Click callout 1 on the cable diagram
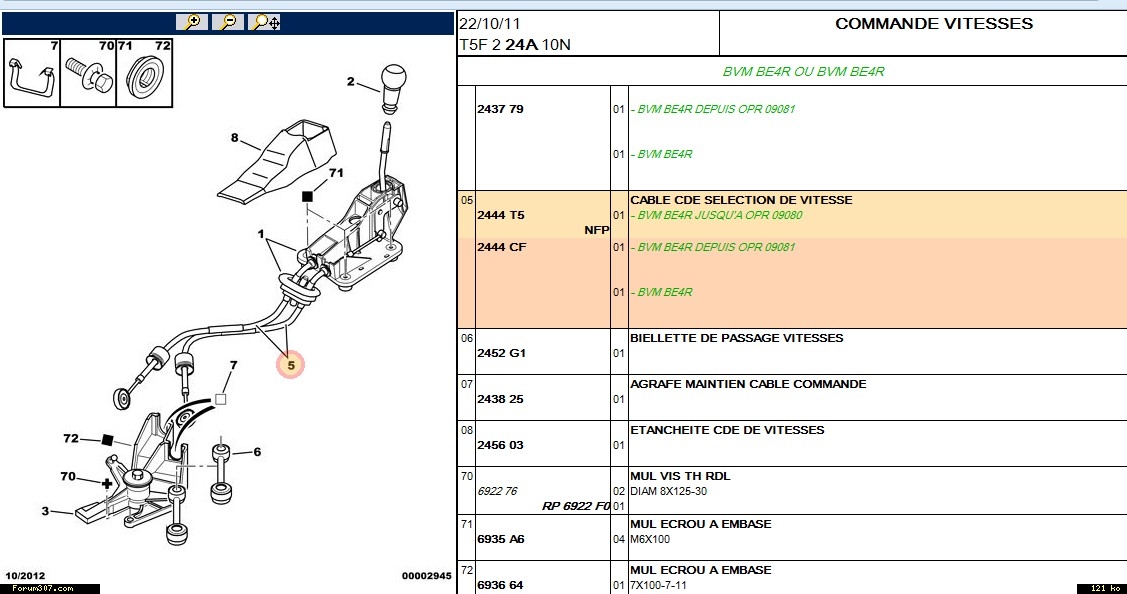The height and width of the screenshot is (594, 1127). click(x=261, y=235)
